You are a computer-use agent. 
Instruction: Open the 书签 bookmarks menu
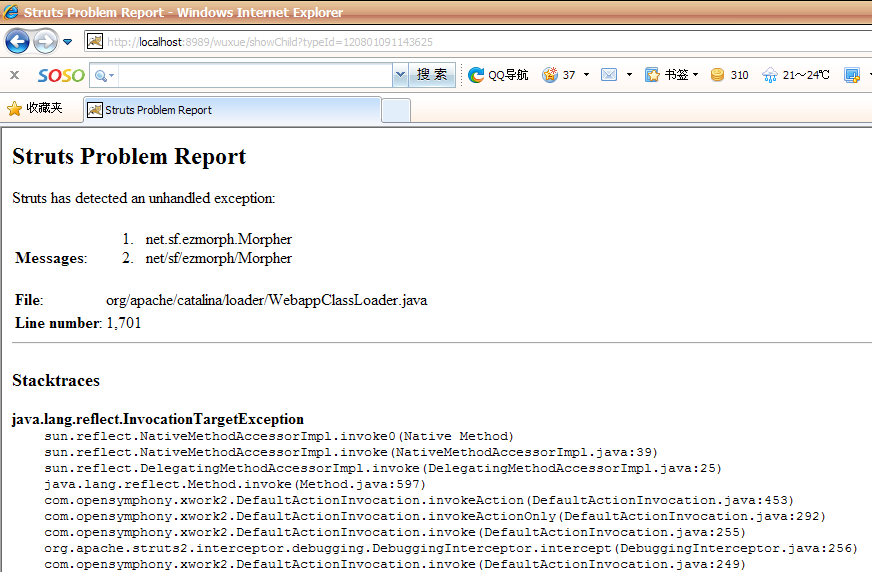pos(671,75)
